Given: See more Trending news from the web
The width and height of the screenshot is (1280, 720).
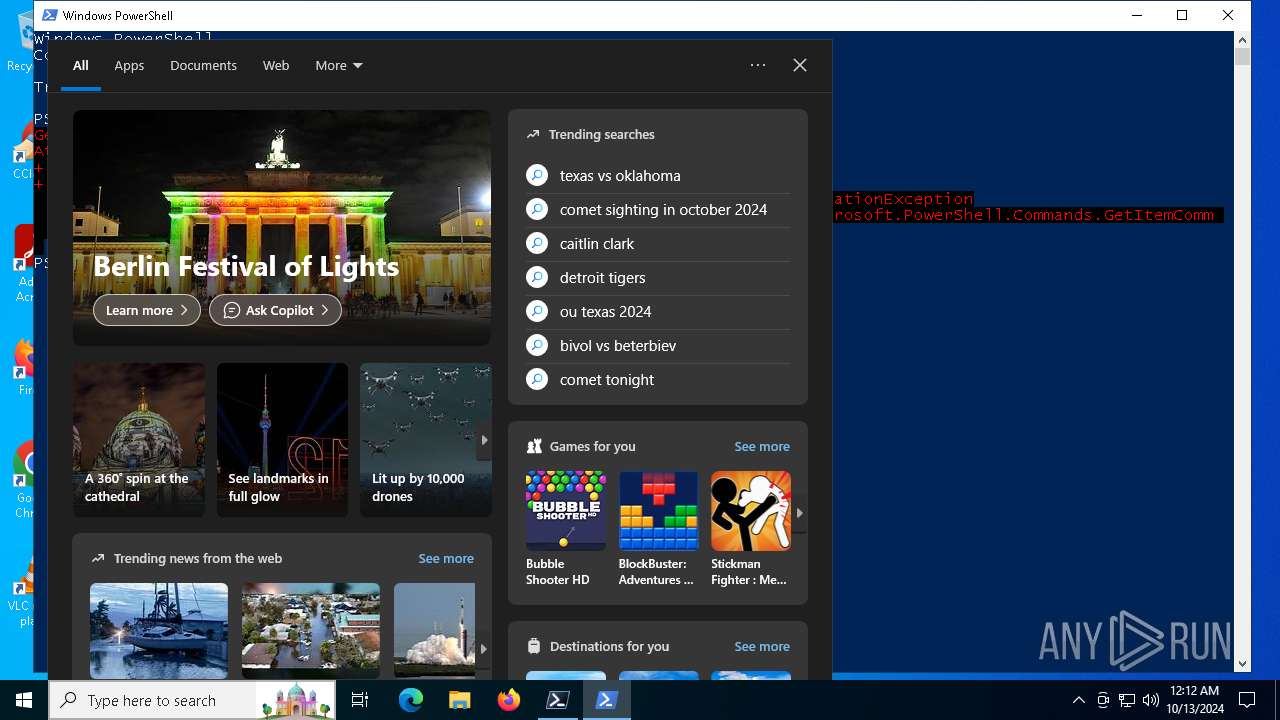Looking at the screenshot, I should 446,558.
